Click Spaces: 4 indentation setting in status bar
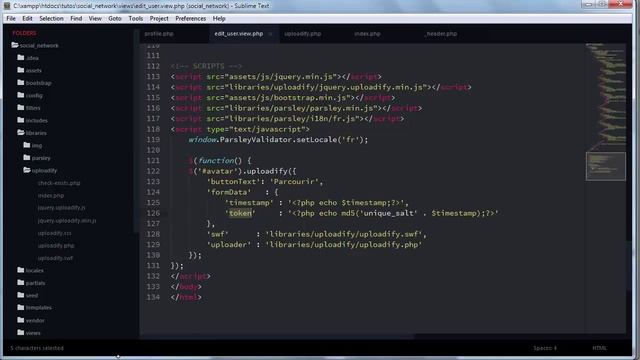This screenshot has height=360, width=640. [545, 348]
